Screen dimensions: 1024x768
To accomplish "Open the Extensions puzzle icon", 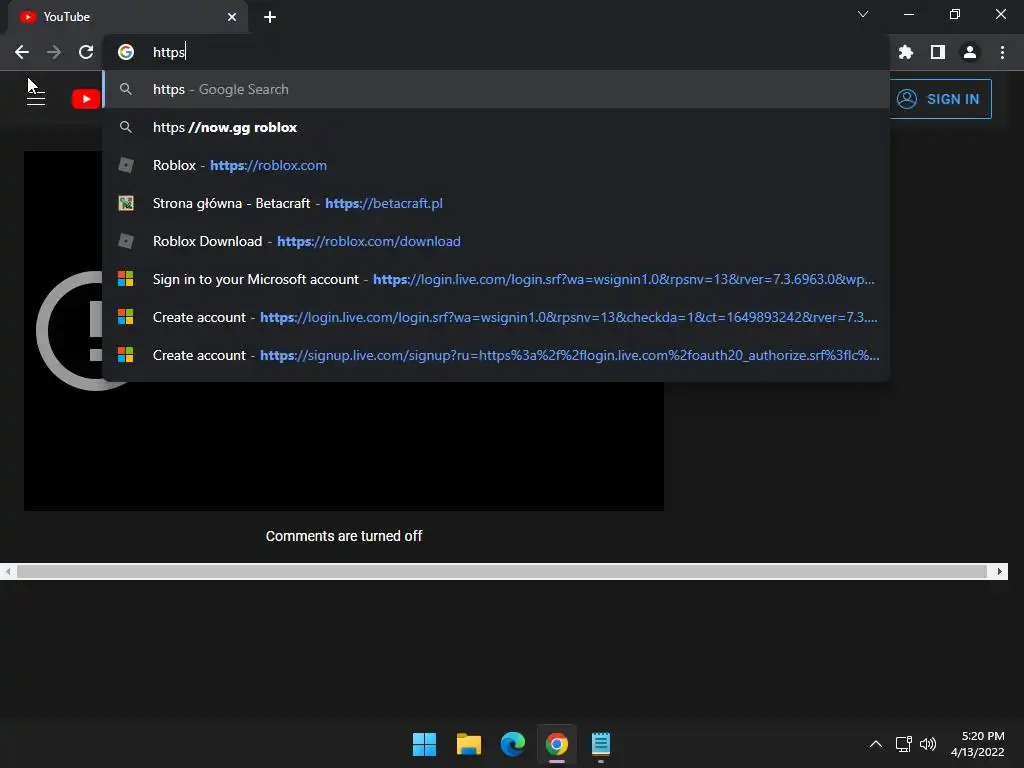I will pos(905,52).
